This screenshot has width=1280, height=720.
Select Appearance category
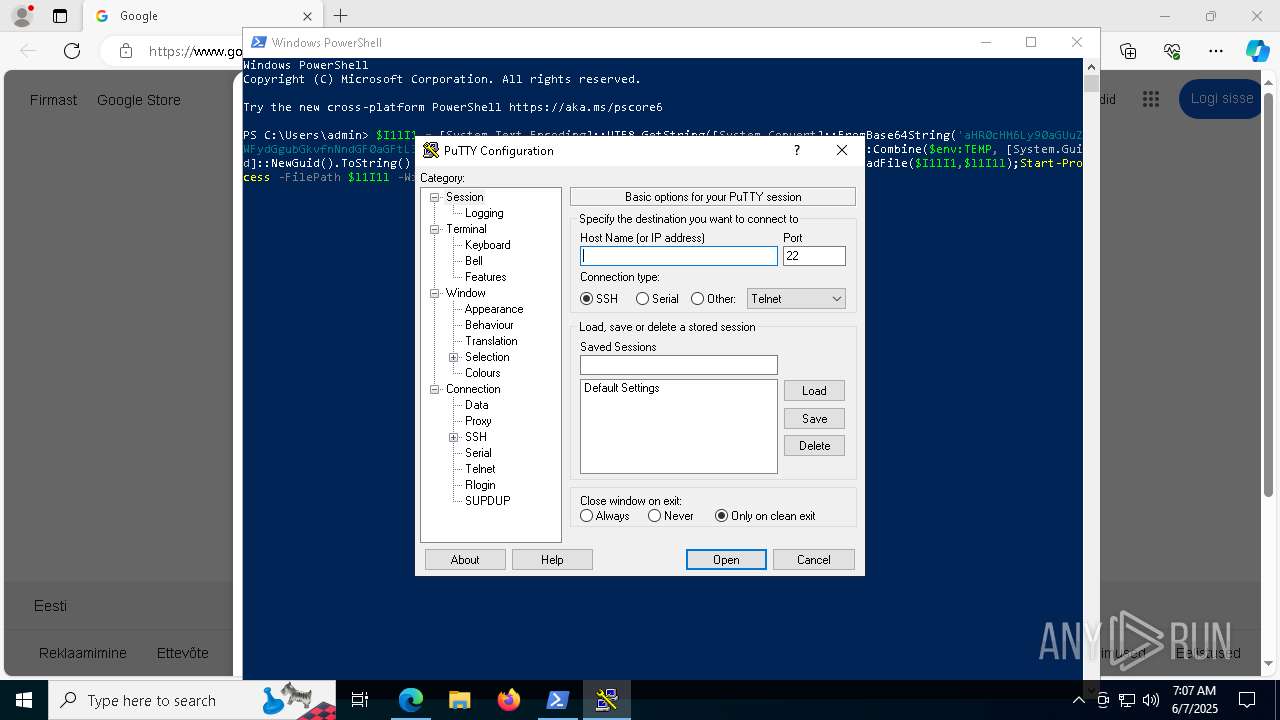point(494,309)
